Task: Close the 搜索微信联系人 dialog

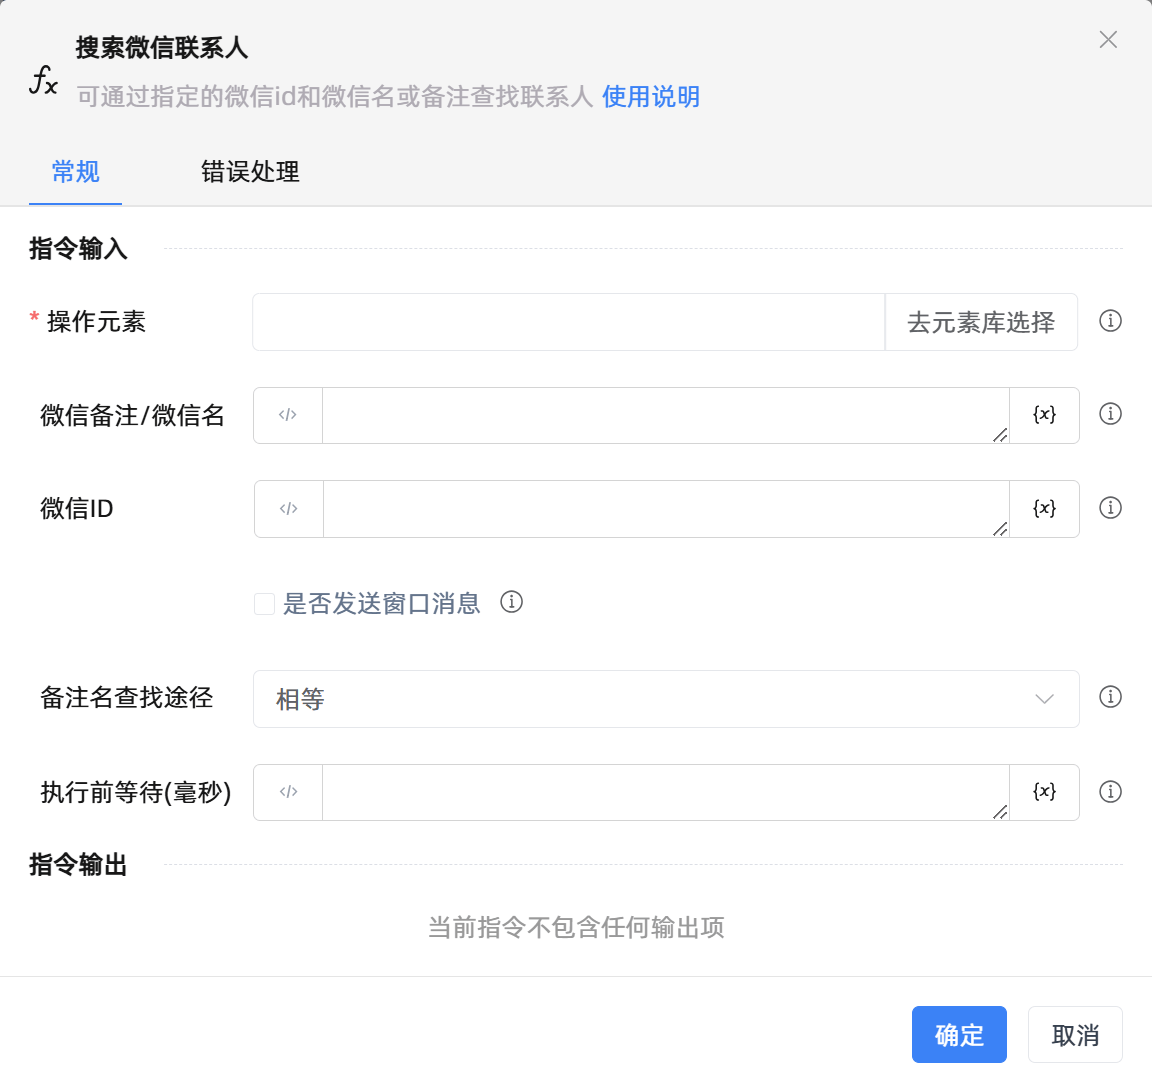Action: [1108, 40]
